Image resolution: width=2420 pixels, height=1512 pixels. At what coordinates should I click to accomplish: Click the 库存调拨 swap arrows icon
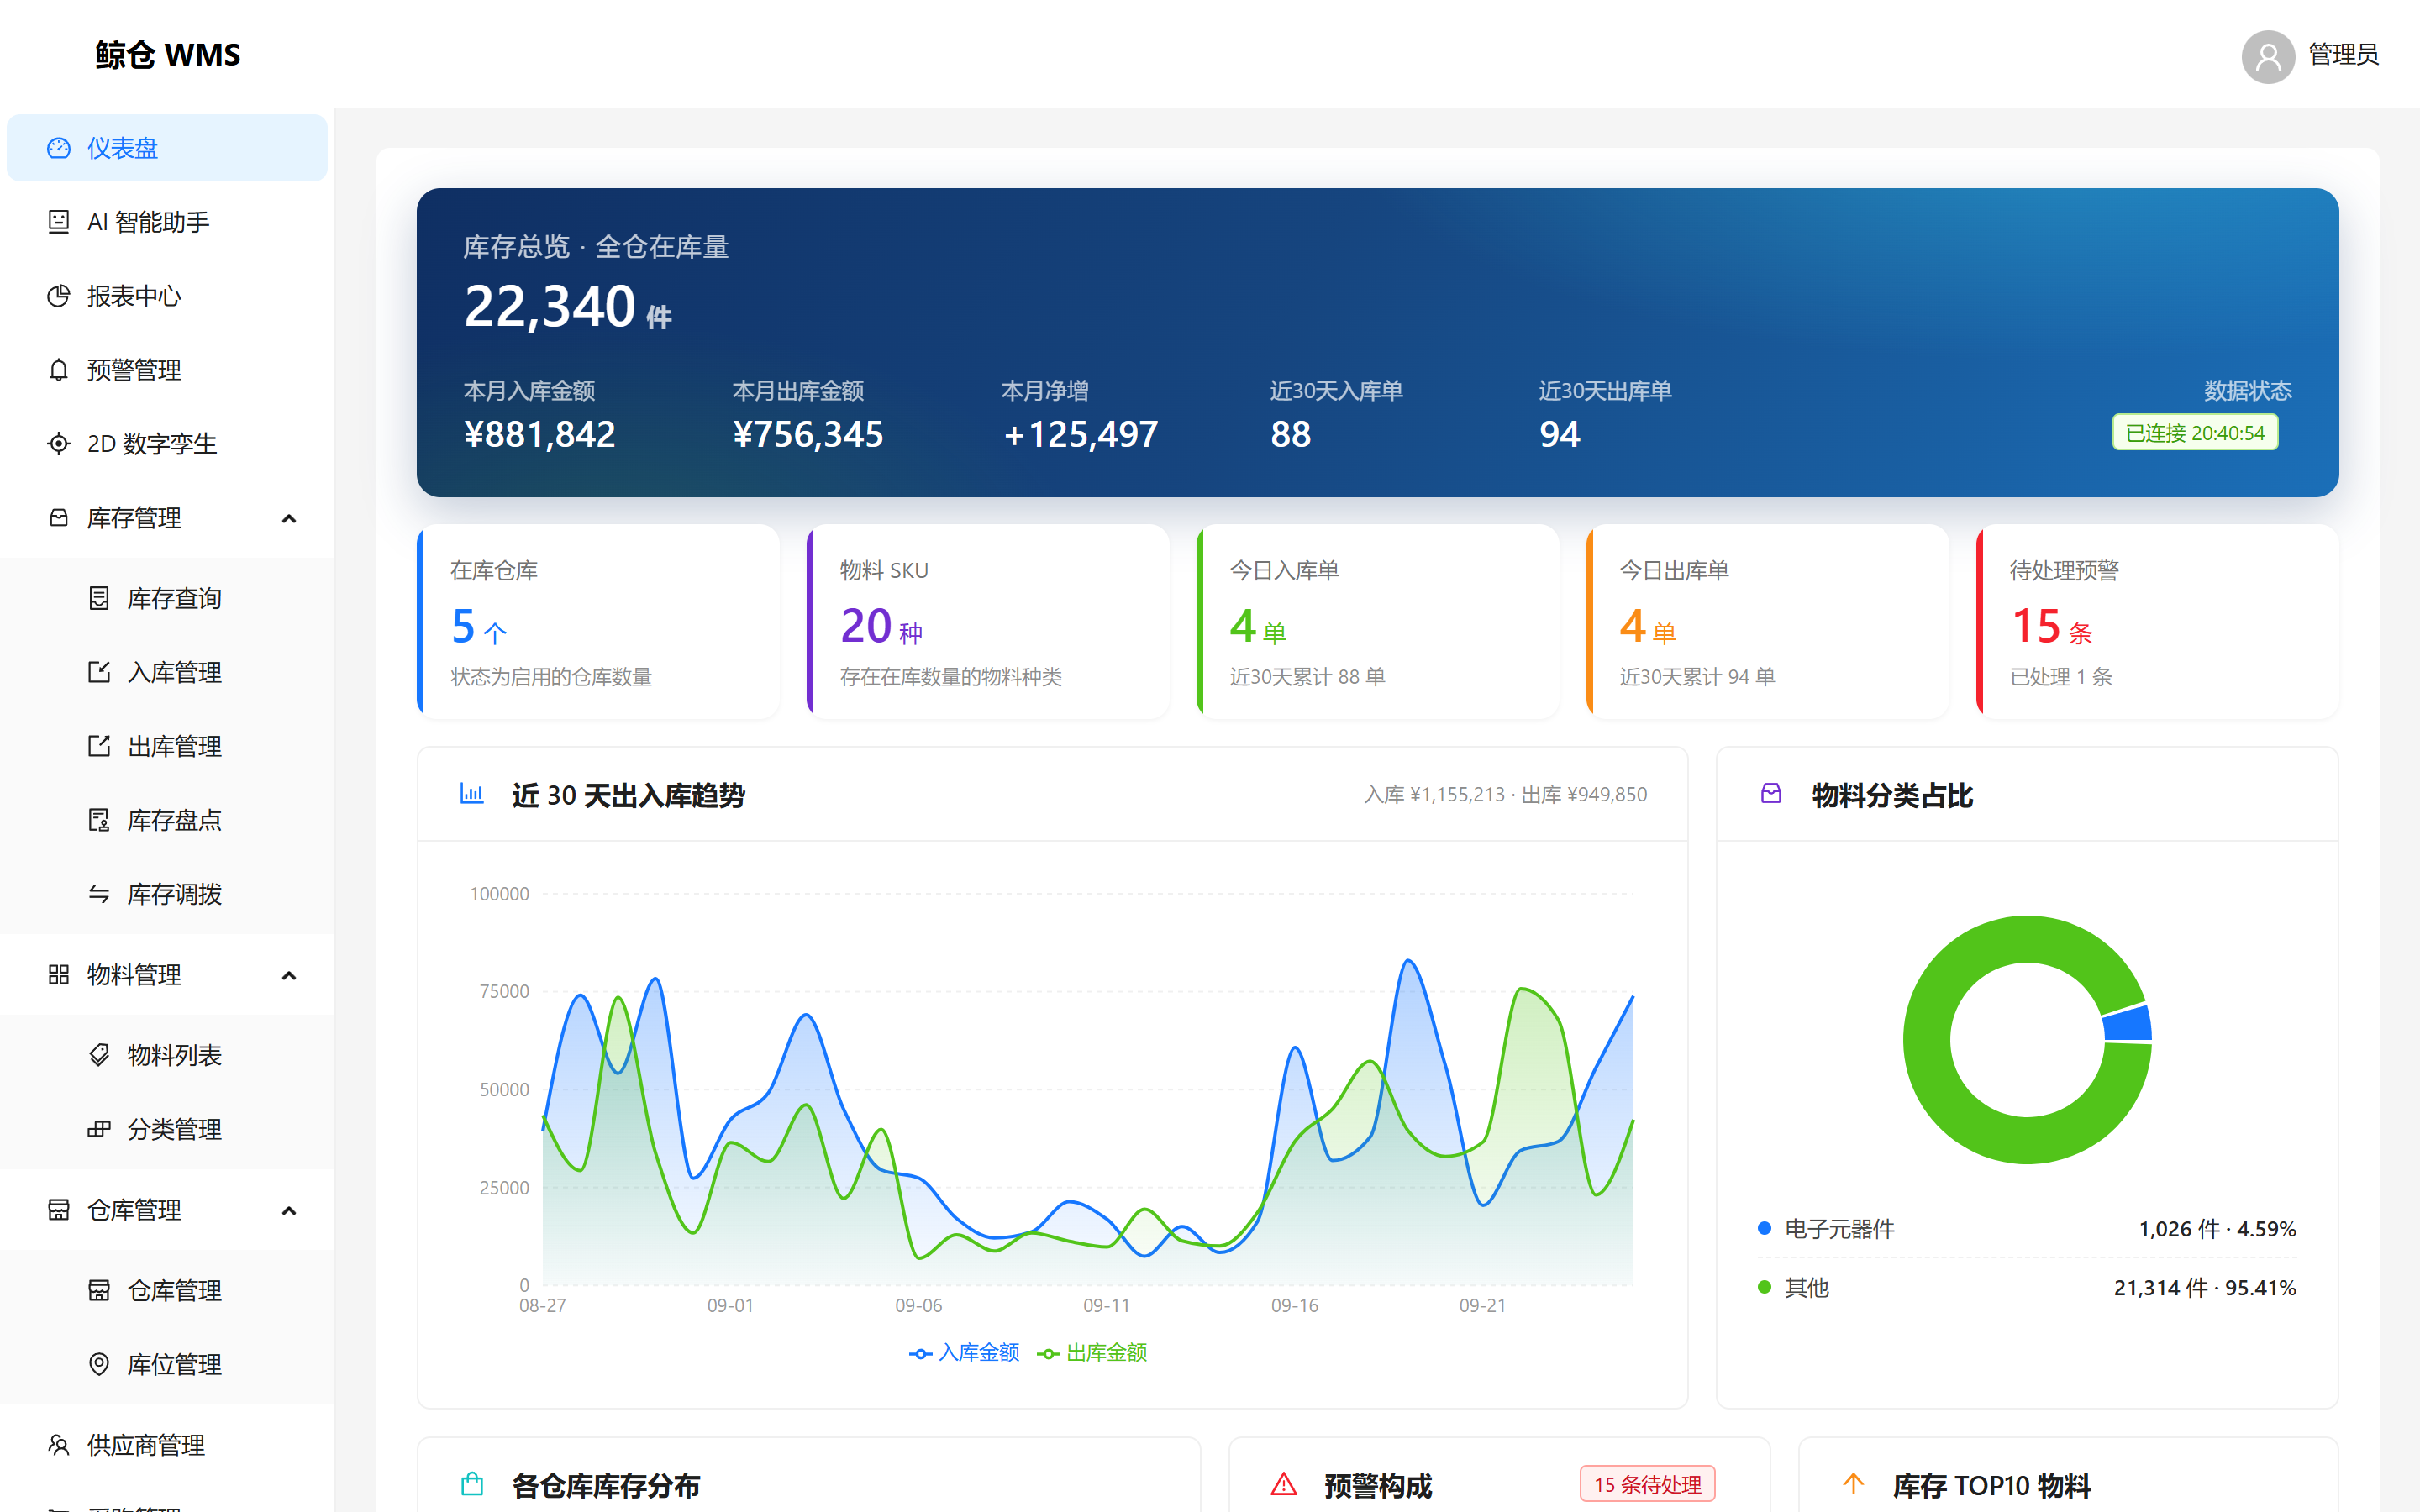tap(99, 894)
